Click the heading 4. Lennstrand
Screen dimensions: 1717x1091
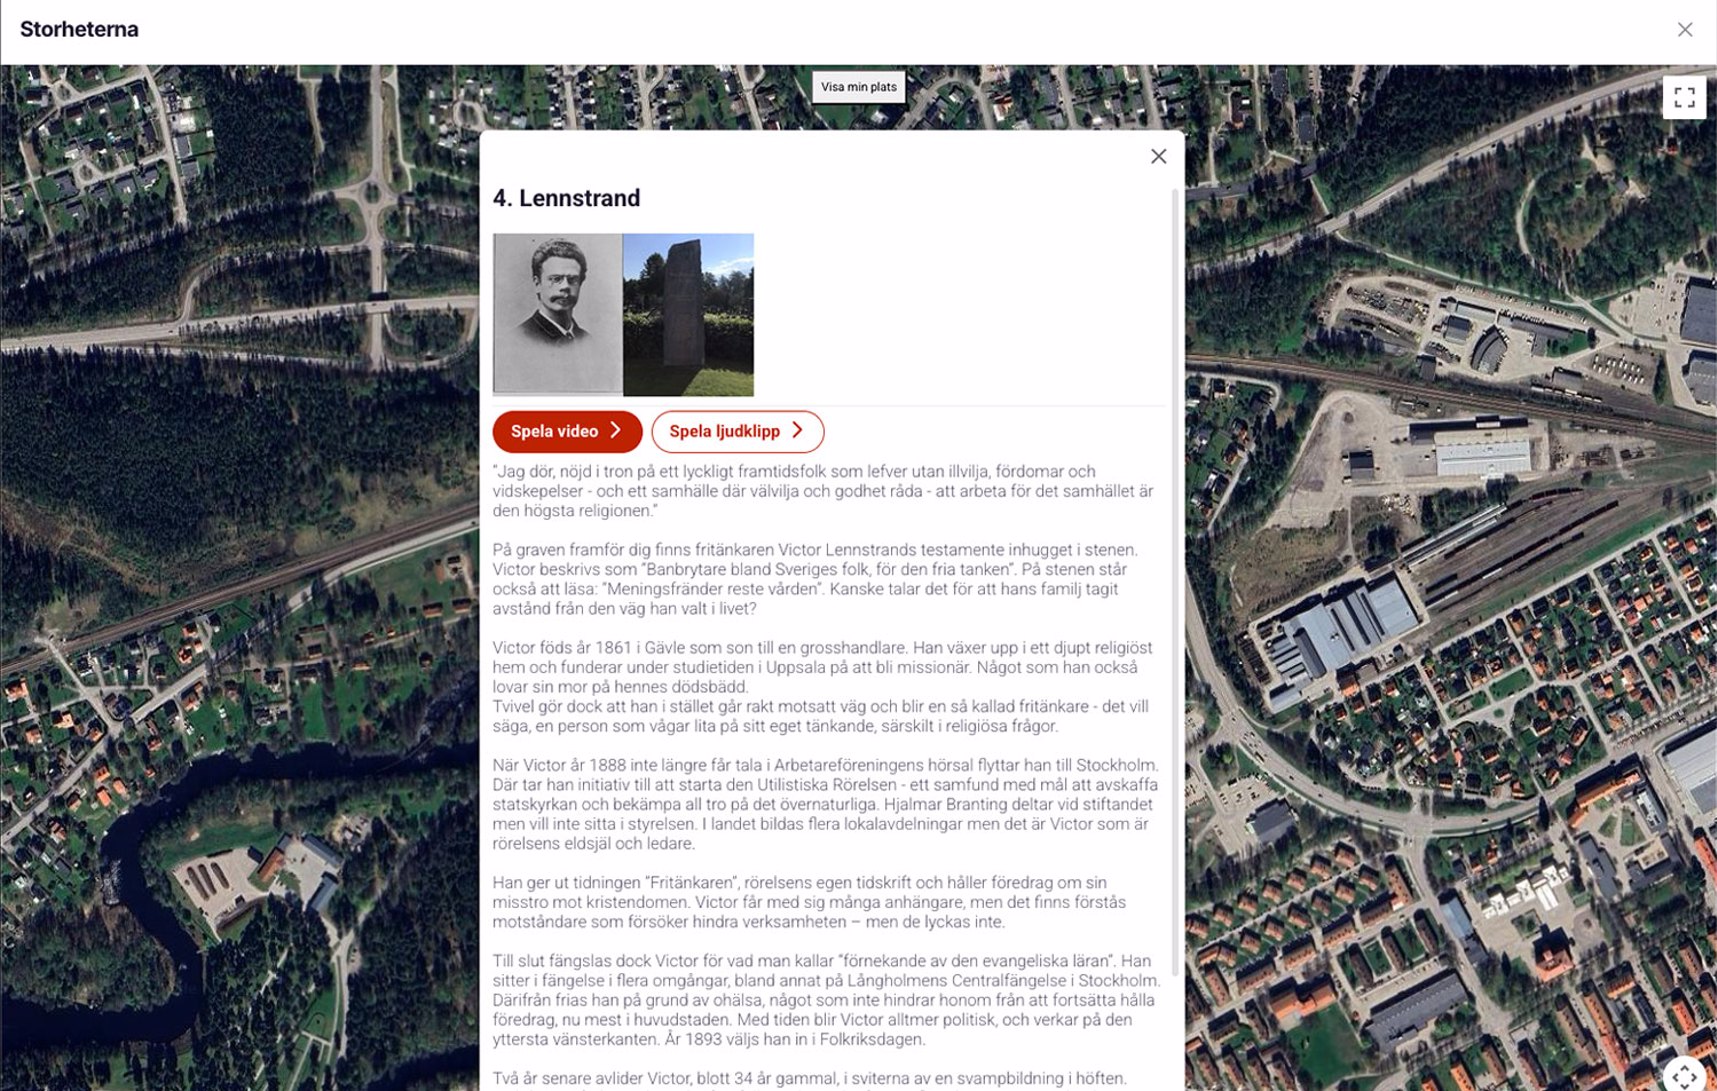click(x=566, y=198)
